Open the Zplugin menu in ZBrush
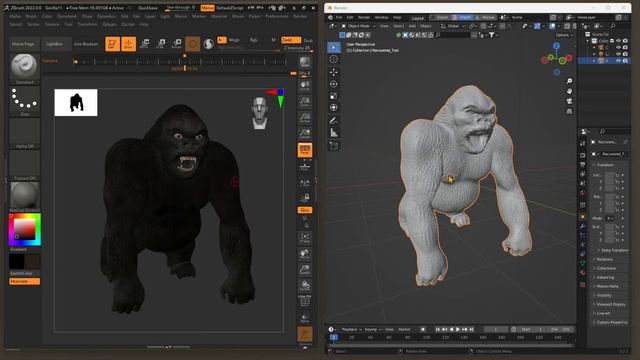 point(109,24)
